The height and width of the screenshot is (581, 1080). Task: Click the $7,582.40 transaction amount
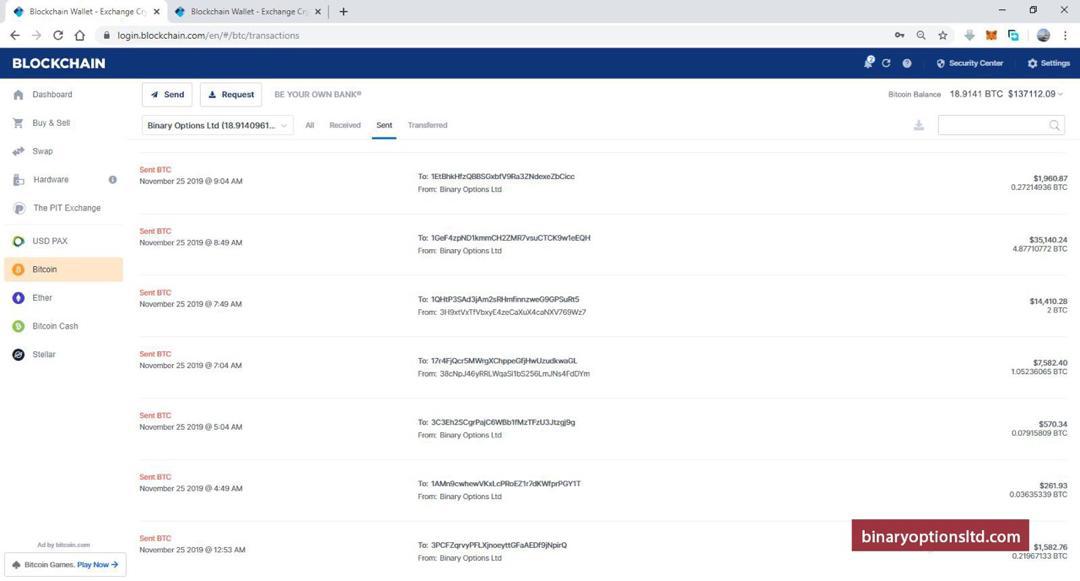[1050, 362]
